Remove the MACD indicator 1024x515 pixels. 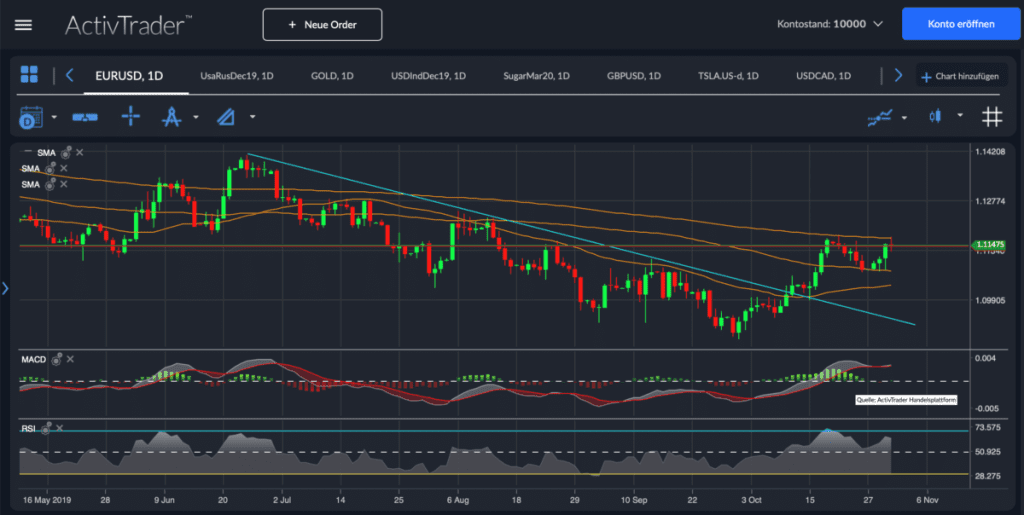click(71, 359)
